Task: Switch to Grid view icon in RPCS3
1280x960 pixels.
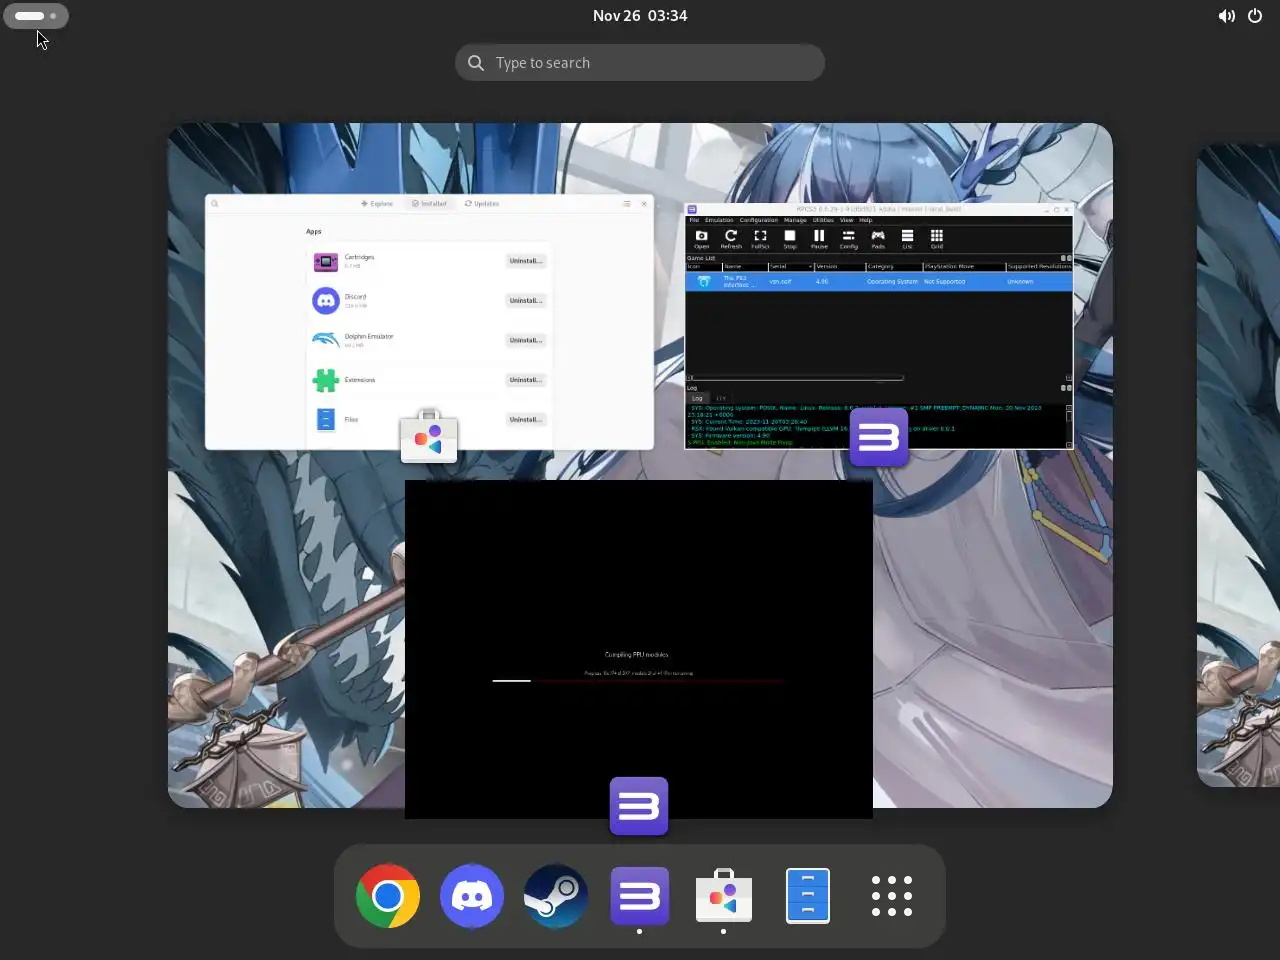Action: [937, 239]
